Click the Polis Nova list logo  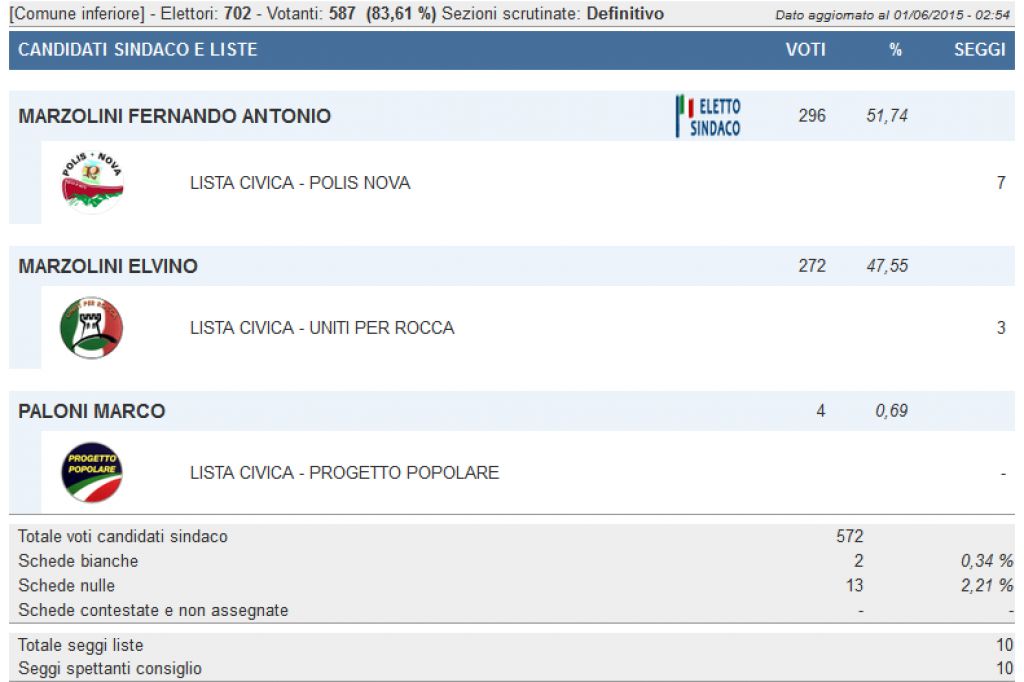[92, 183]
